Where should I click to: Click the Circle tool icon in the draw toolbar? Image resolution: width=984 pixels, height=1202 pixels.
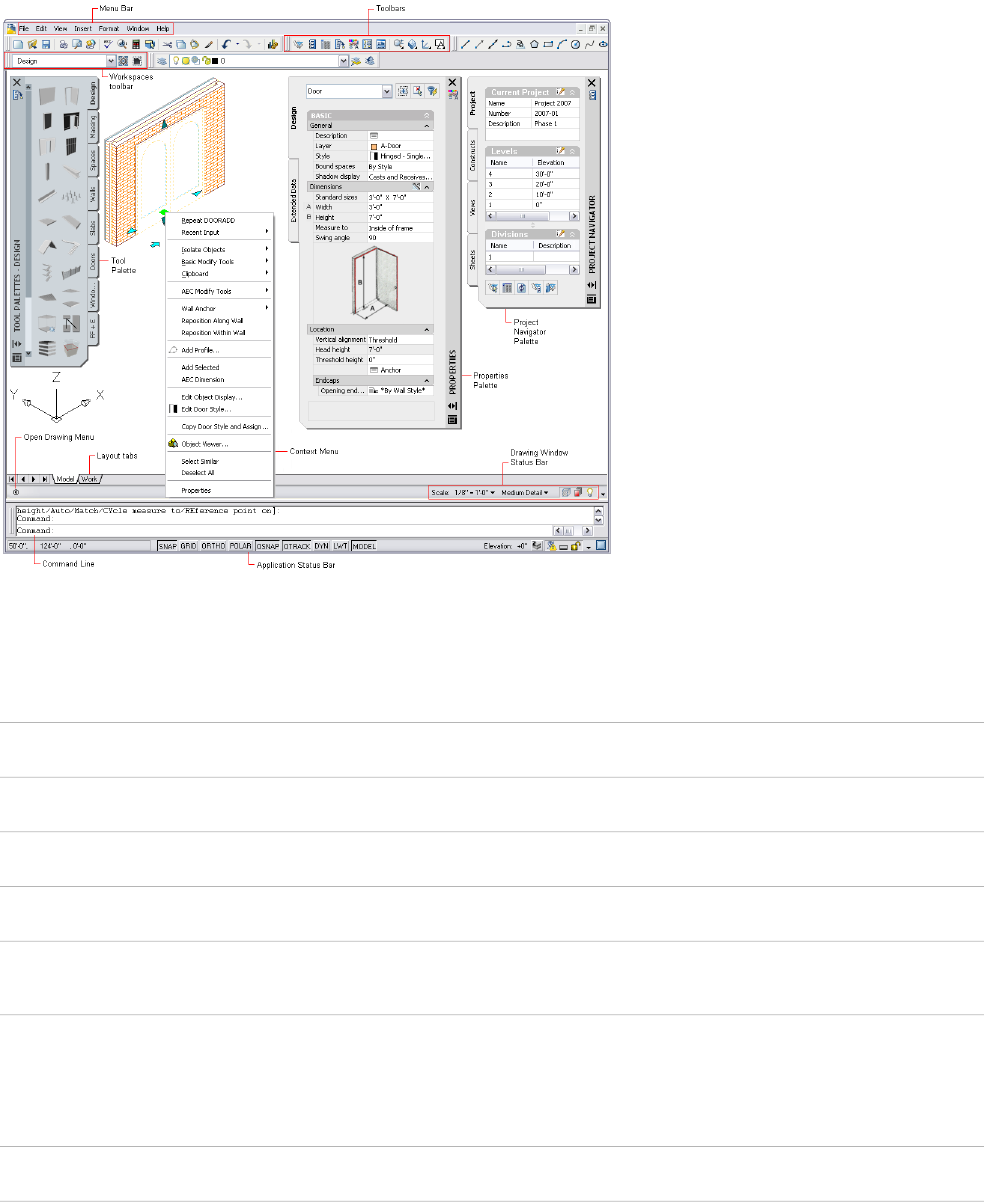[575, 44]
